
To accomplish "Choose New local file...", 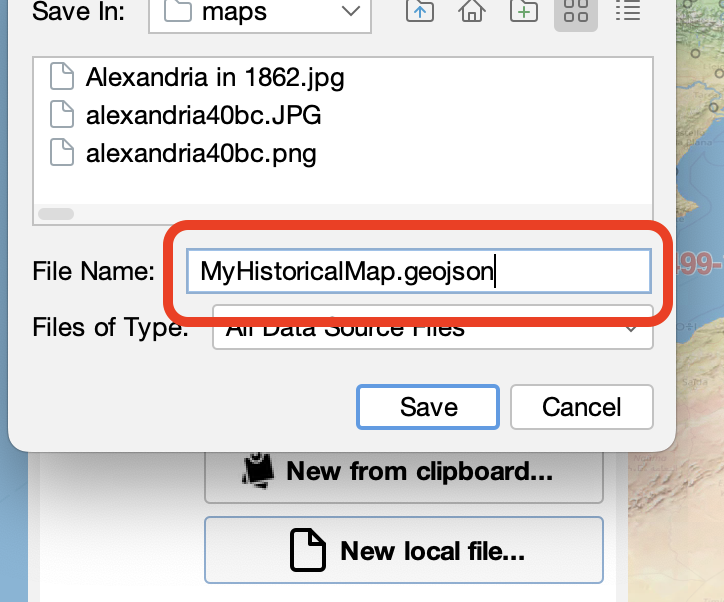I will point(404,550).
